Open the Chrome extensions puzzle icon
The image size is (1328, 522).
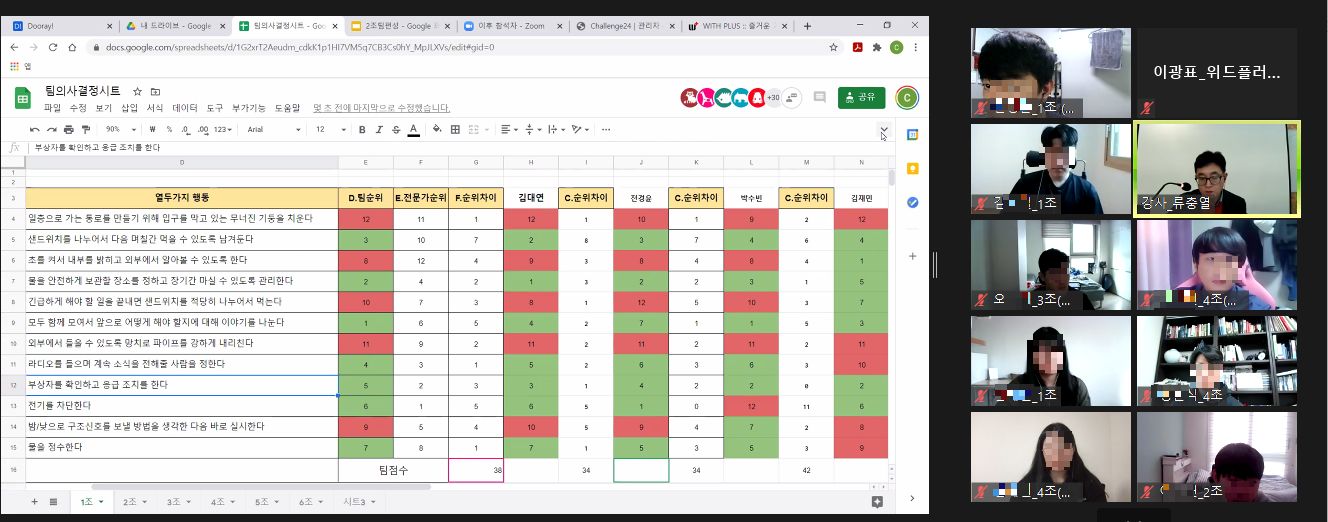click(x=877, y=46)
